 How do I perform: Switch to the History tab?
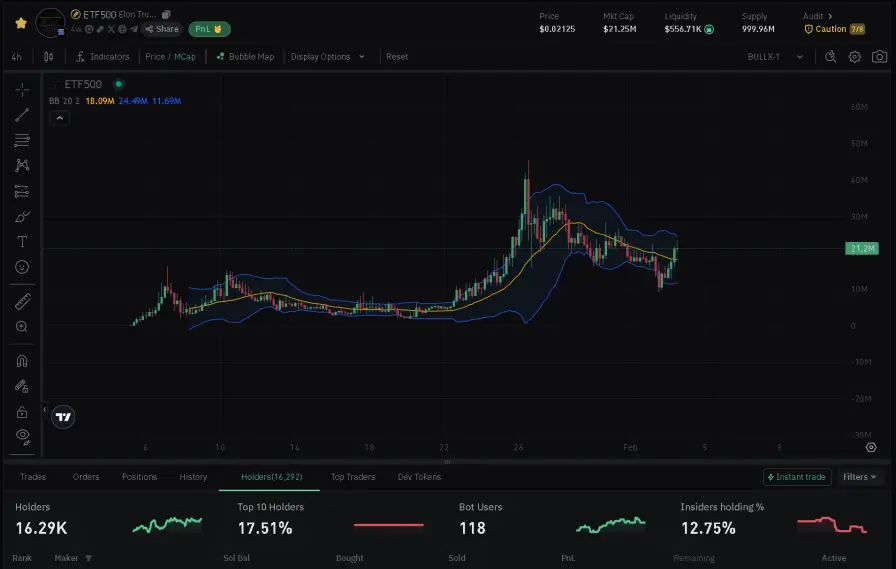[x=193, y=476]
